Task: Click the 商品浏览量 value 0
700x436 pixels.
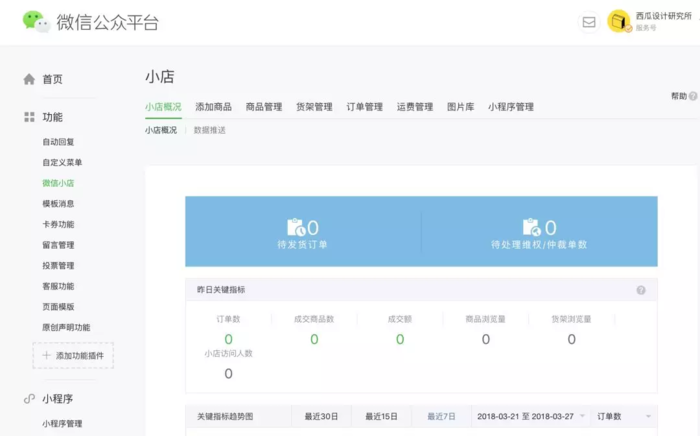Action: [x=486, y=340]
